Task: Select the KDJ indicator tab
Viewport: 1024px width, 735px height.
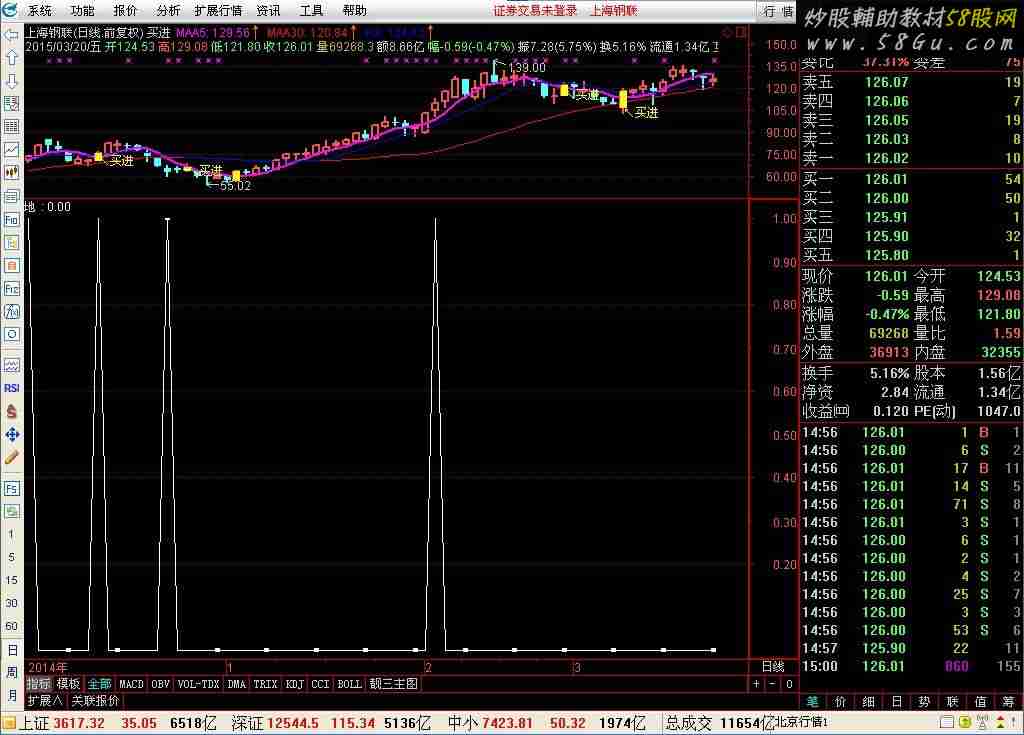Action: (x=295, y=684)
